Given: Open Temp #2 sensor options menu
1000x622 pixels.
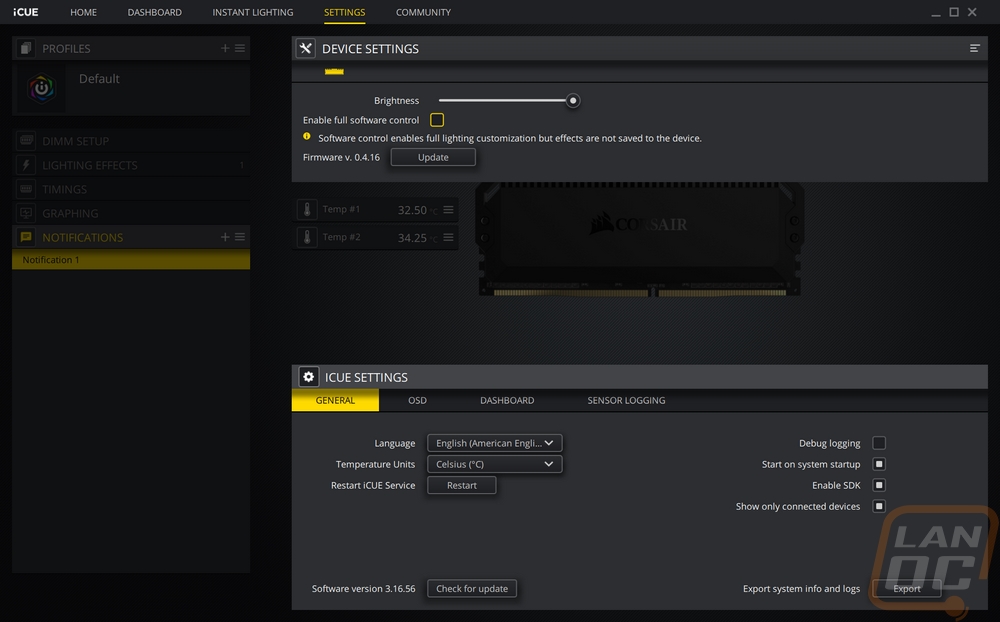Looking at the screenshot, I should click(x=448, y=237).
